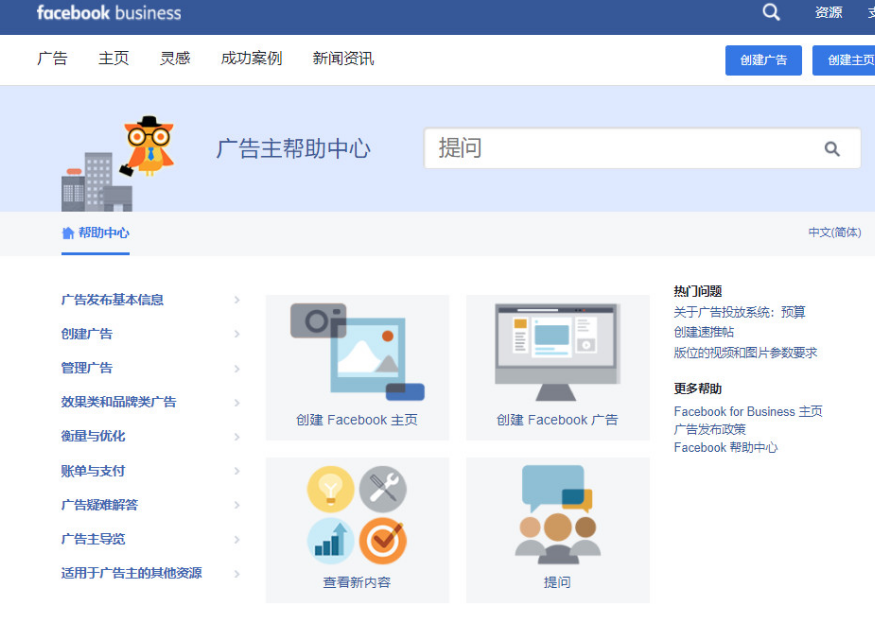
Task: Open 广告疑难解答 sidebar link
Action: [99, 505]
